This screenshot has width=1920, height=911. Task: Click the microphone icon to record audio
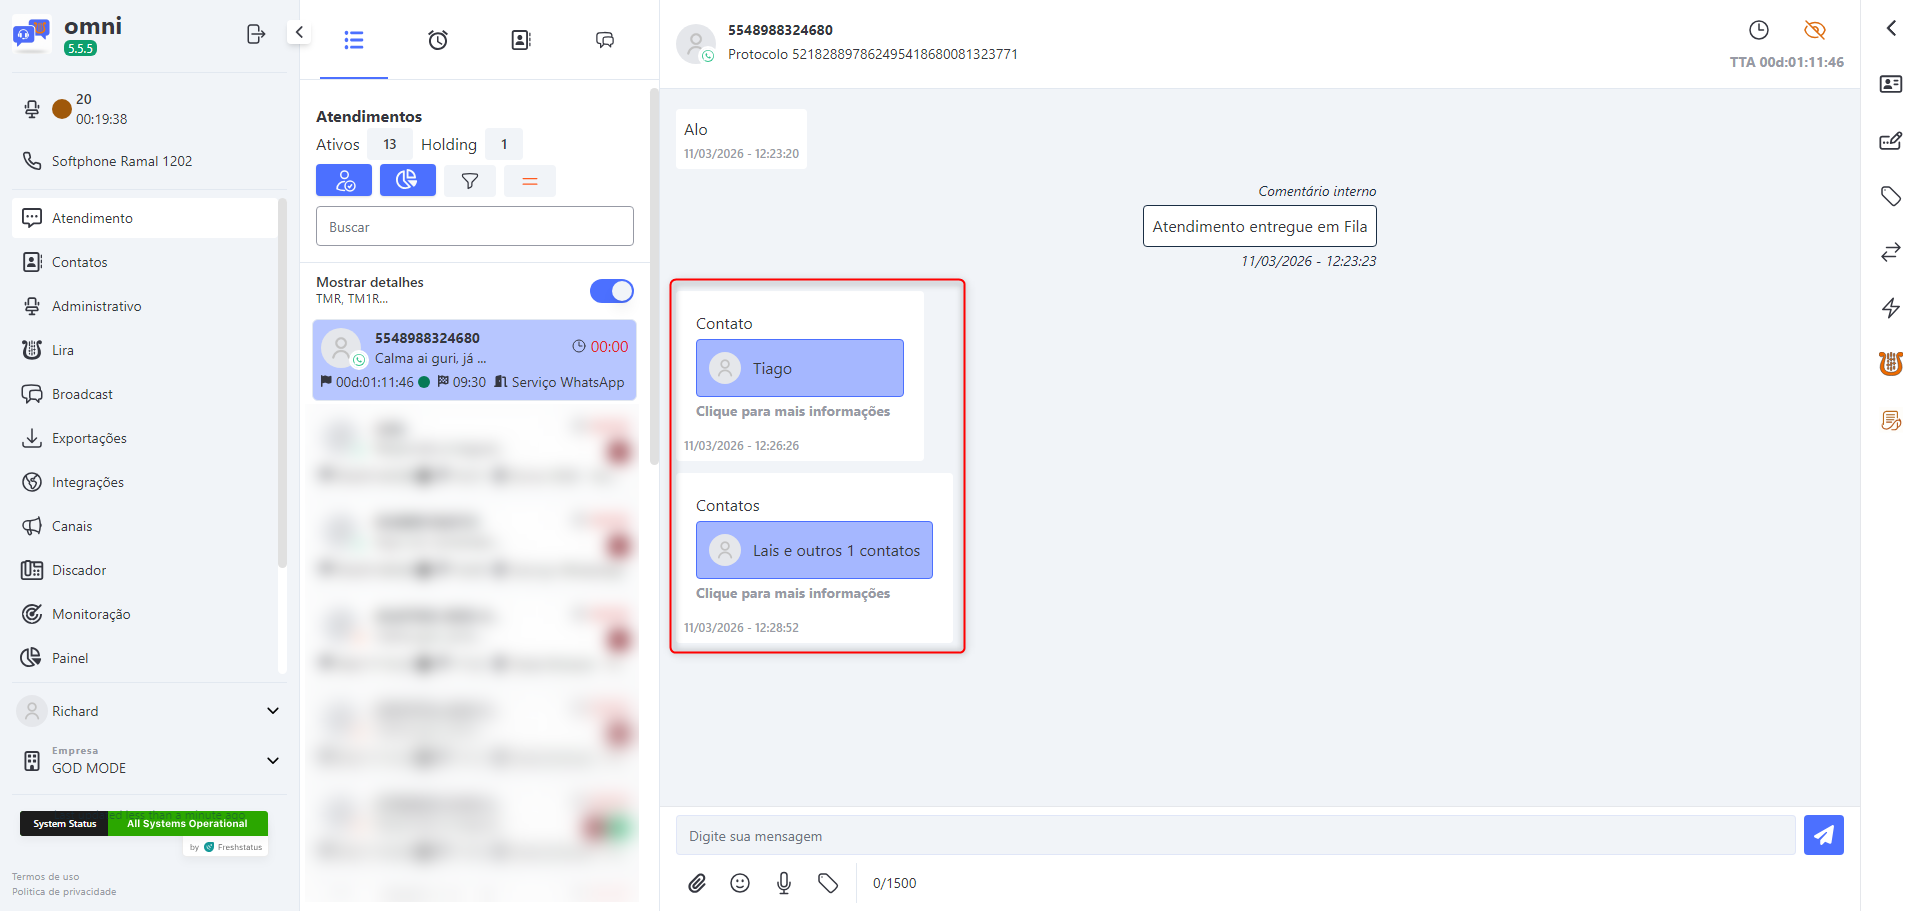783,883
